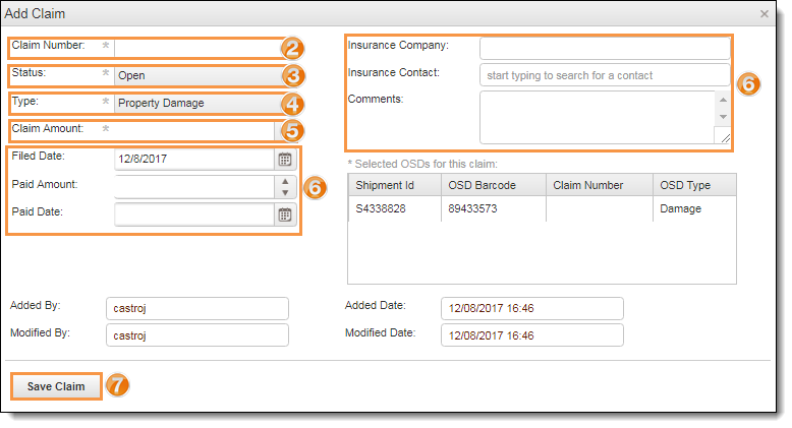Close the Add Claim dialog
The width and height of the screenshot is (792, 428).
tap(764, 14)
